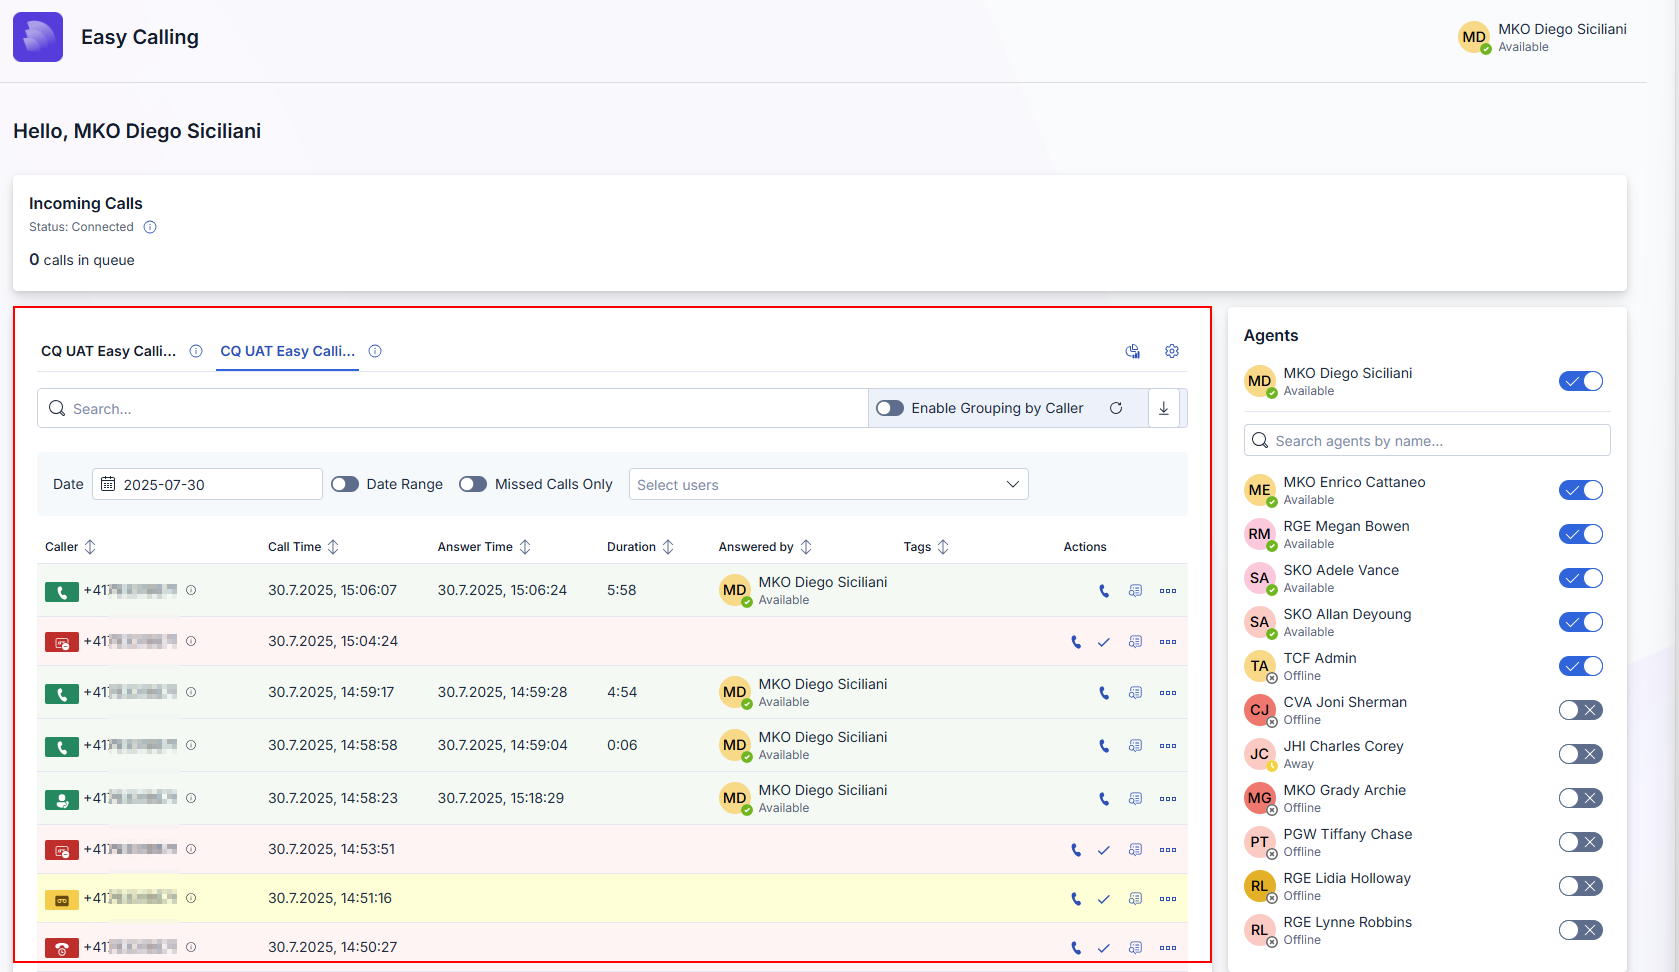This screenshot has height=972, width=1679.
Task: Open the Select users dropdown
Action: pyautogui.click(x=828, y=484)
